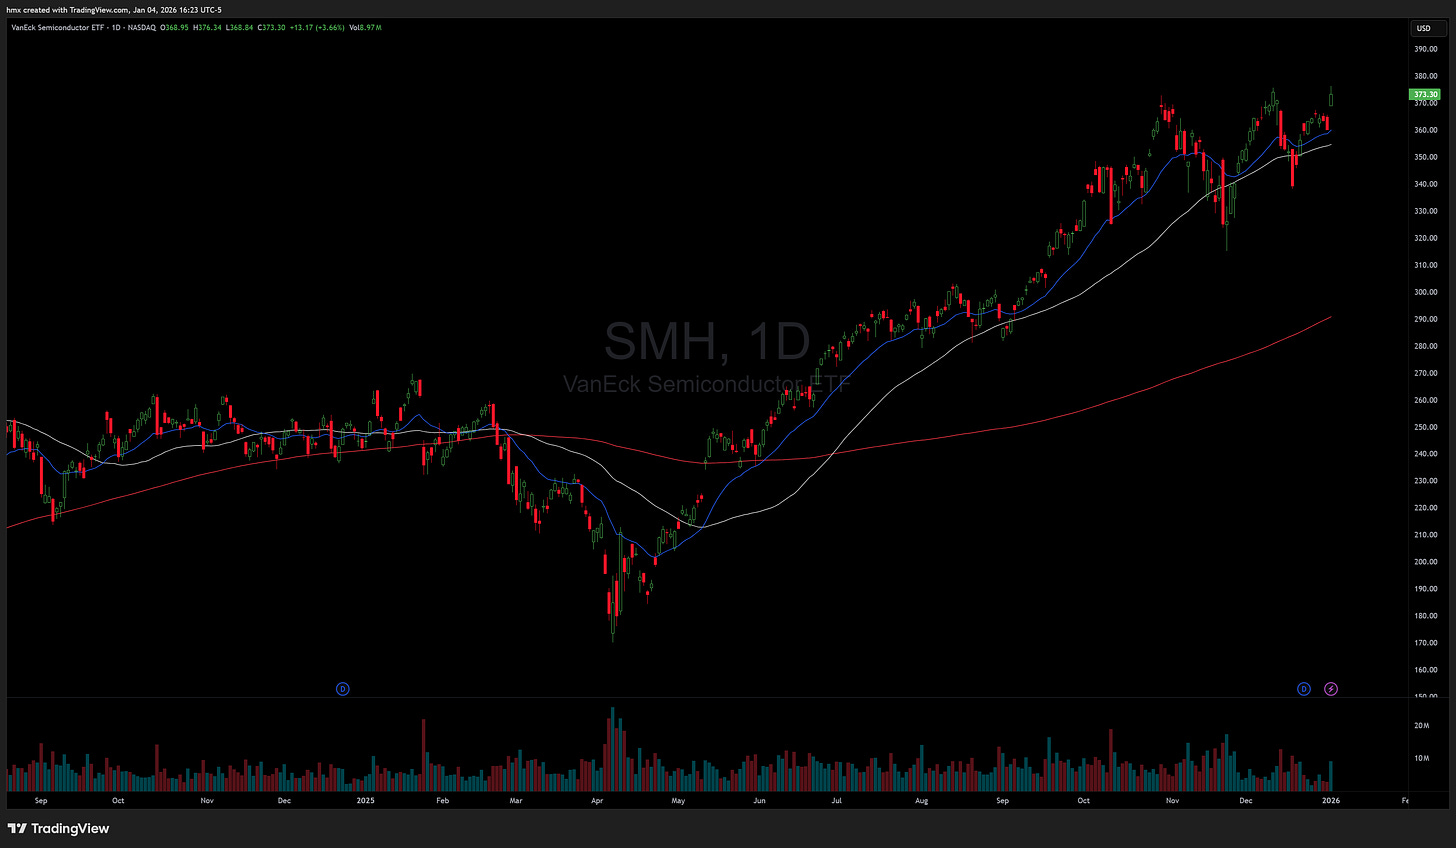
Task: Click the dividend marker near the 2025 label
Action: tap(342, 689)
